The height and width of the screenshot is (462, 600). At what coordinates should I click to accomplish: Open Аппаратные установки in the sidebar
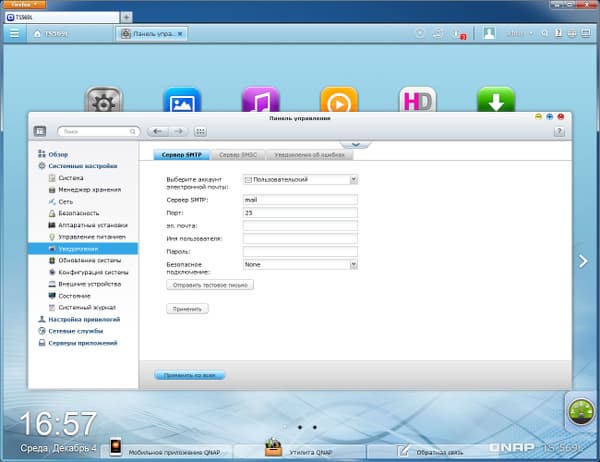click(x=88, y=225)
